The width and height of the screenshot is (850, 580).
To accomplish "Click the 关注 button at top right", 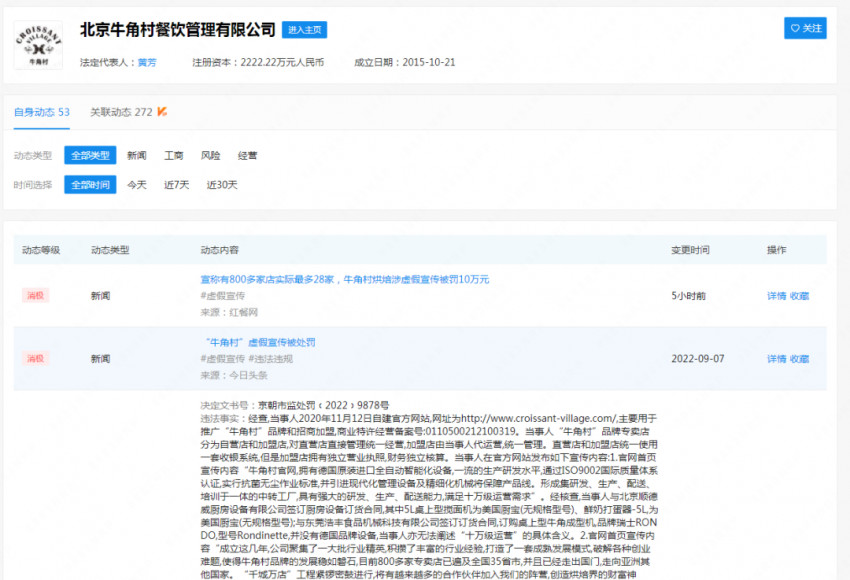I will tap(806, 28).
